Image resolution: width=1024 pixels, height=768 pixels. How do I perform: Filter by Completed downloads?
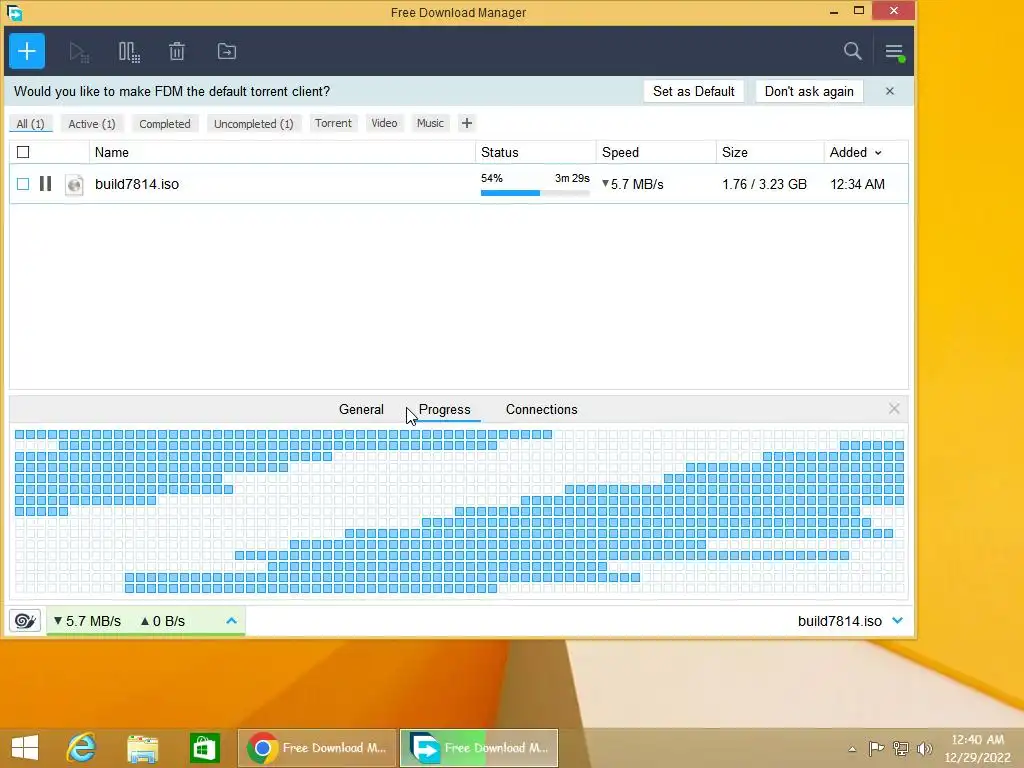pyautogui.click(x=165, y=123)
